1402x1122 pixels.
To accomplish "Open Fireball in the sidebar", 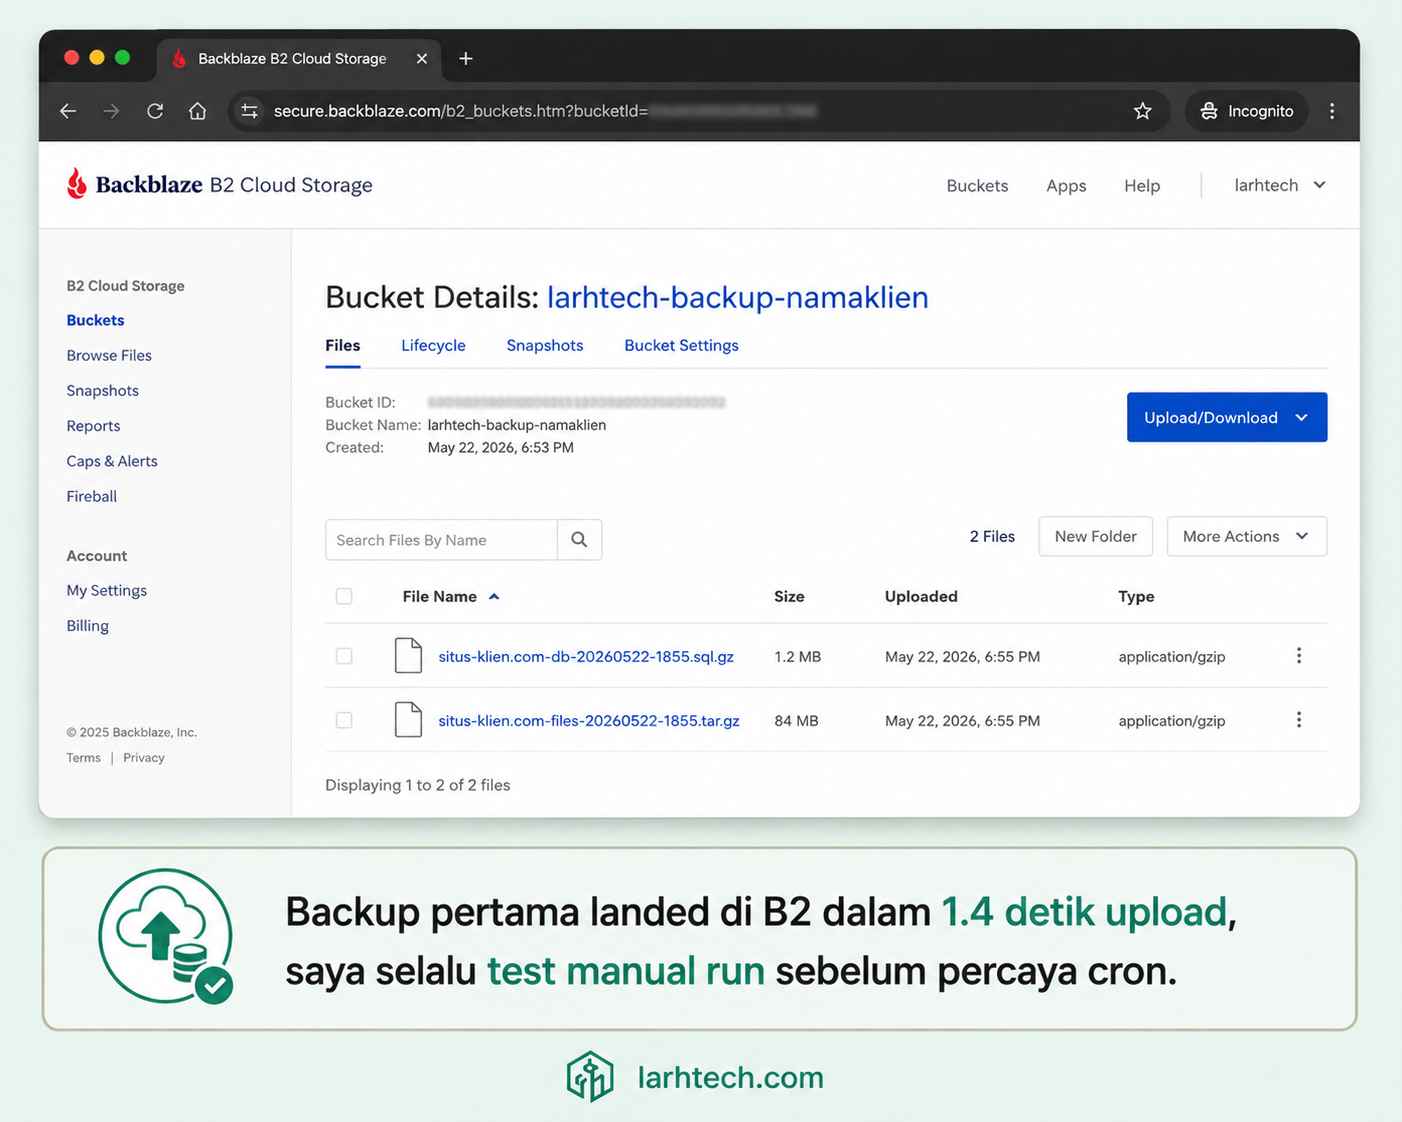I will coord(91,496).
